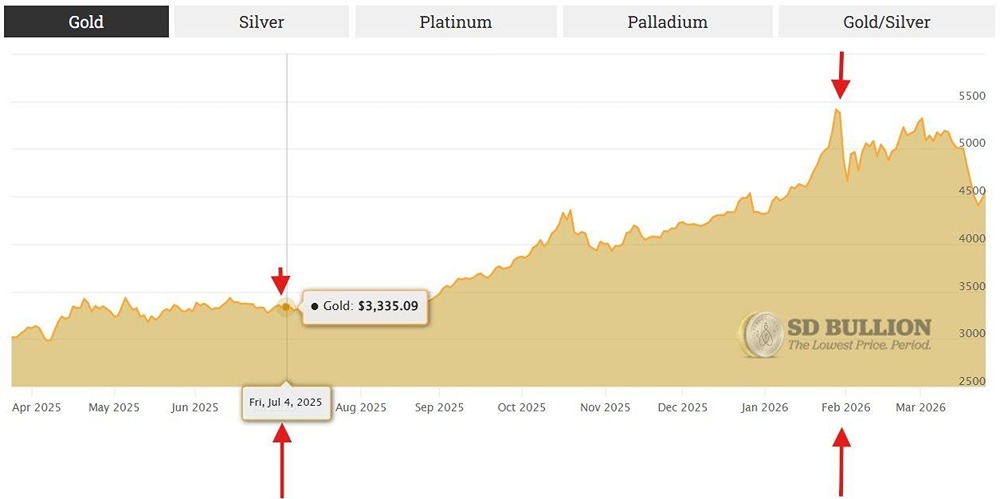Click the red up arrow under the Jul 4 date
The width and height of the screenshot is (1000, 499).
pos(282,458)
